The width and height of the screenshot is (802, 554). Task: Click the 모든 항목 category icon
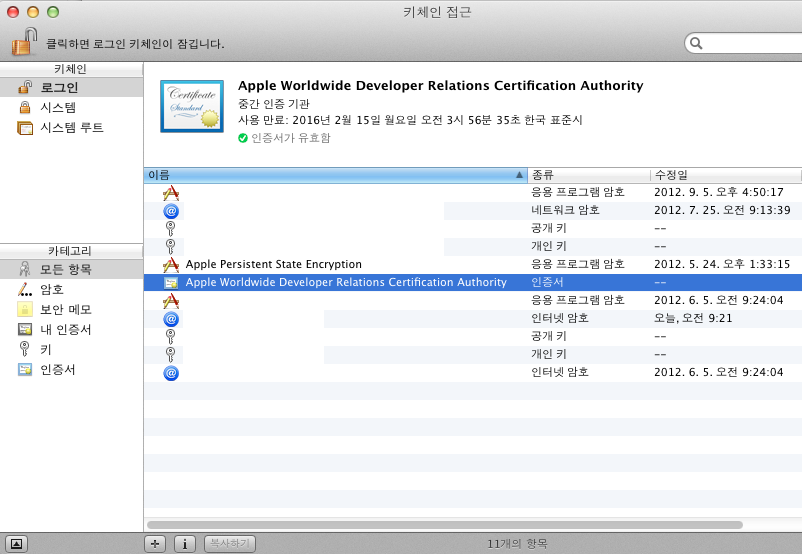[x=25, y=269]
